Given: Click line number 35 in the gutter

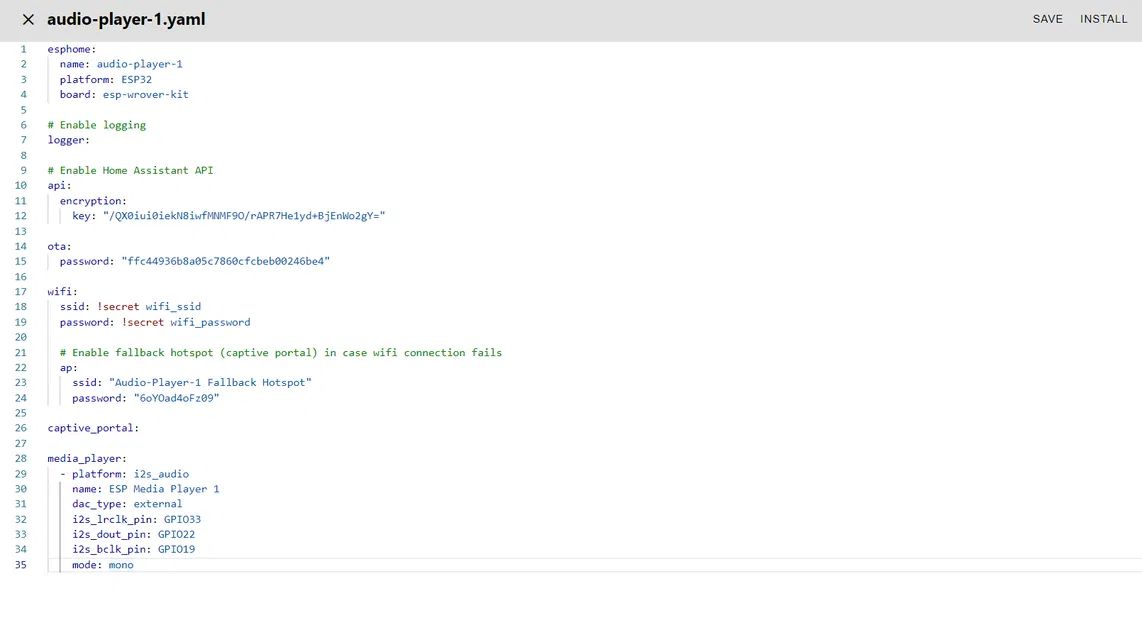Looking at the screenshot, I should 21,565.
